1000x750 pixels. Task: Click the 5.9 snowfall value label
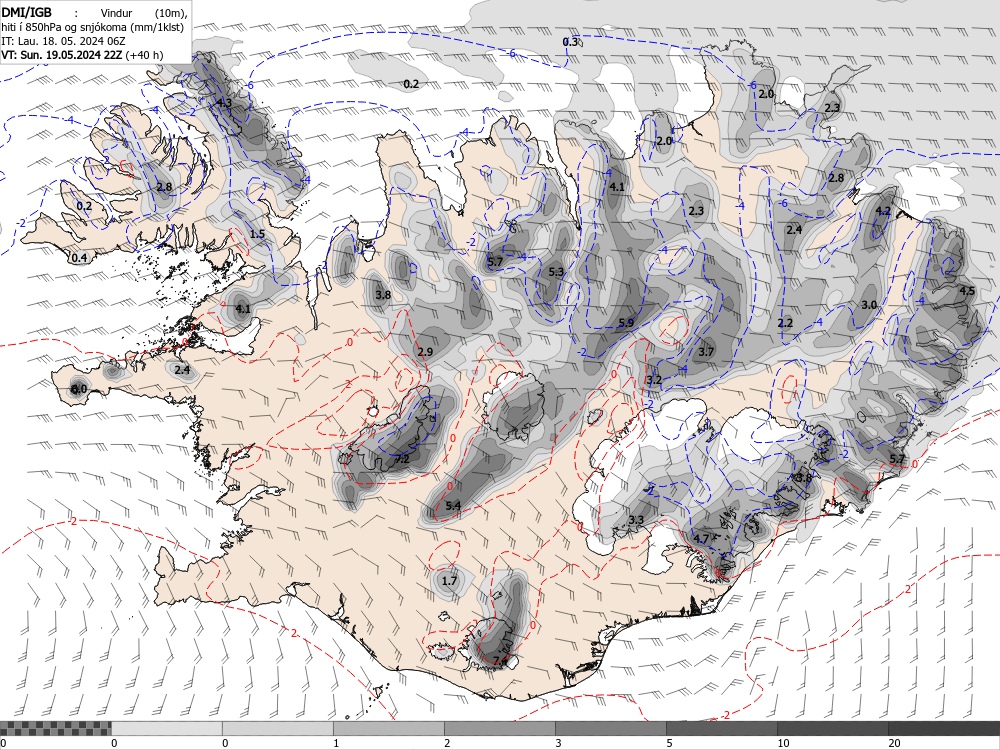pos(626,323)
